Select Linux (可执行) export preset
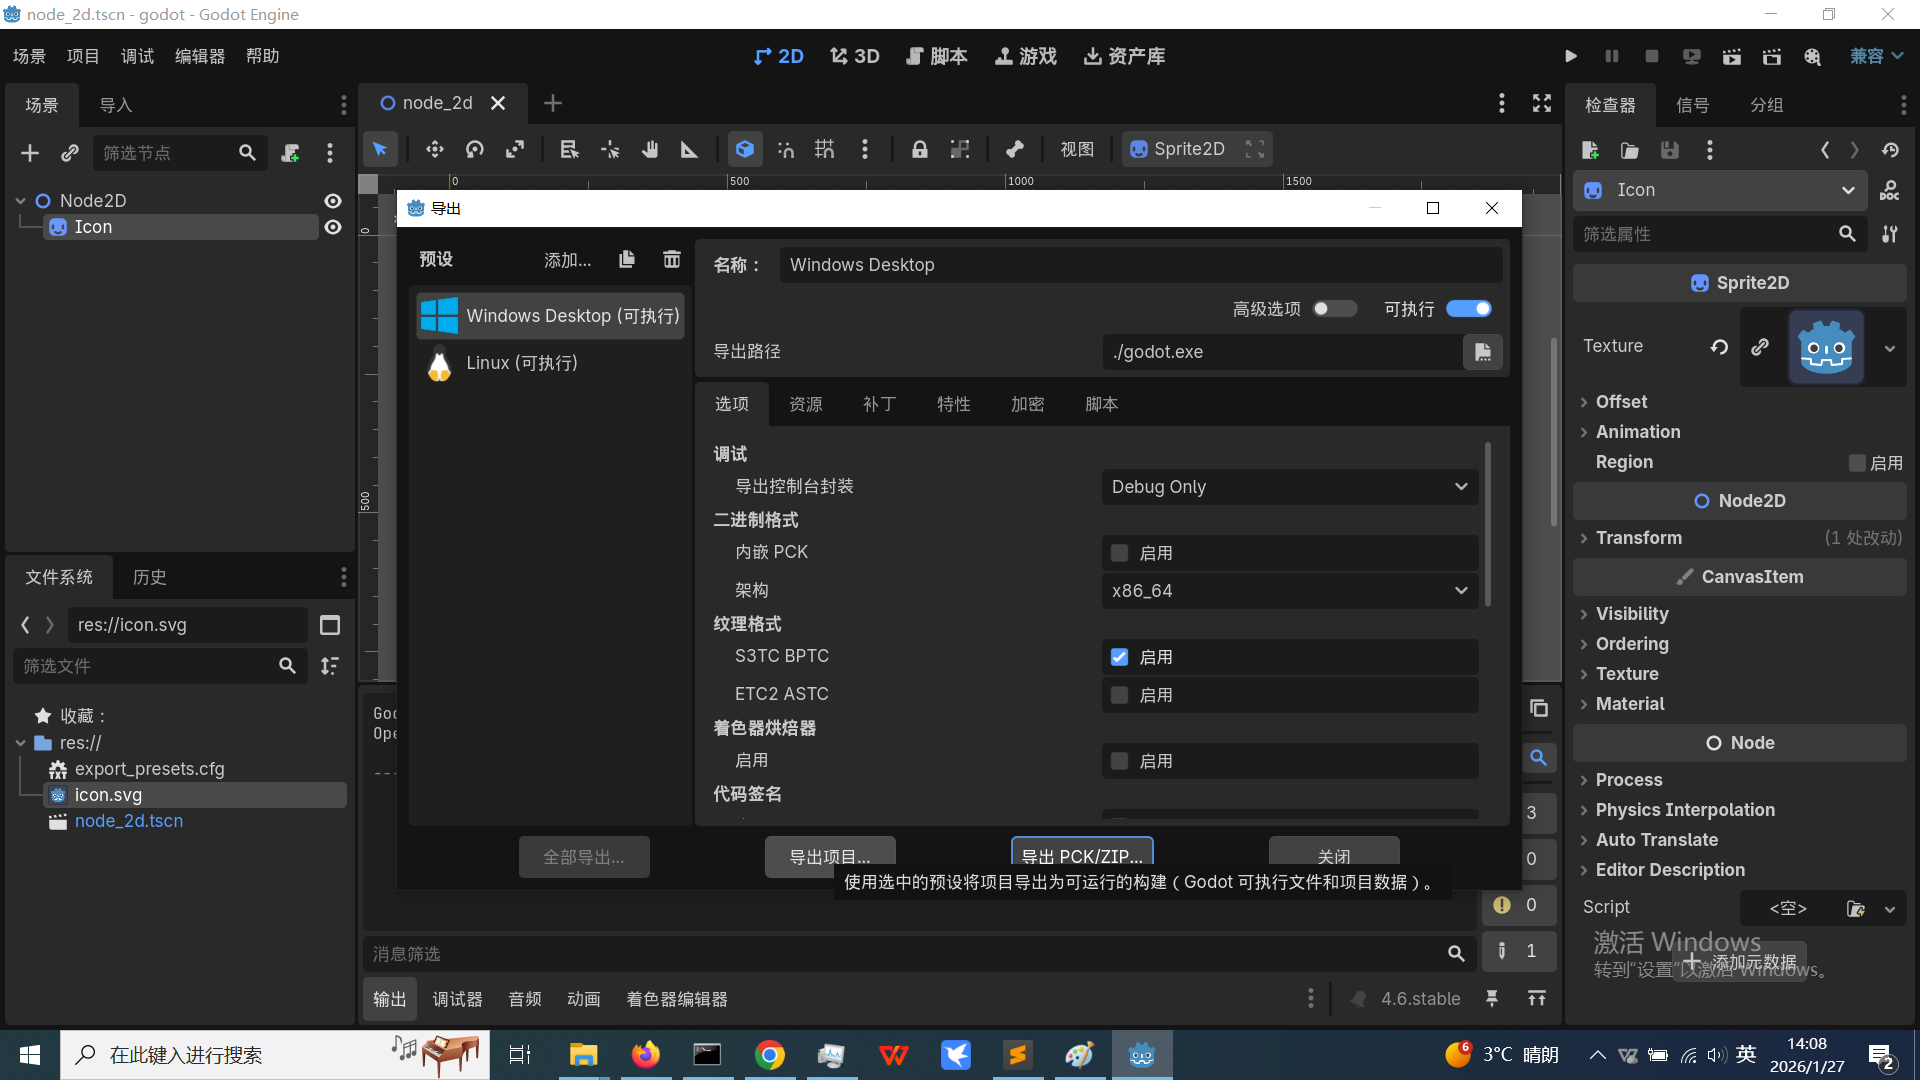The image size is (1920, 1080). (x=522, y=363)
